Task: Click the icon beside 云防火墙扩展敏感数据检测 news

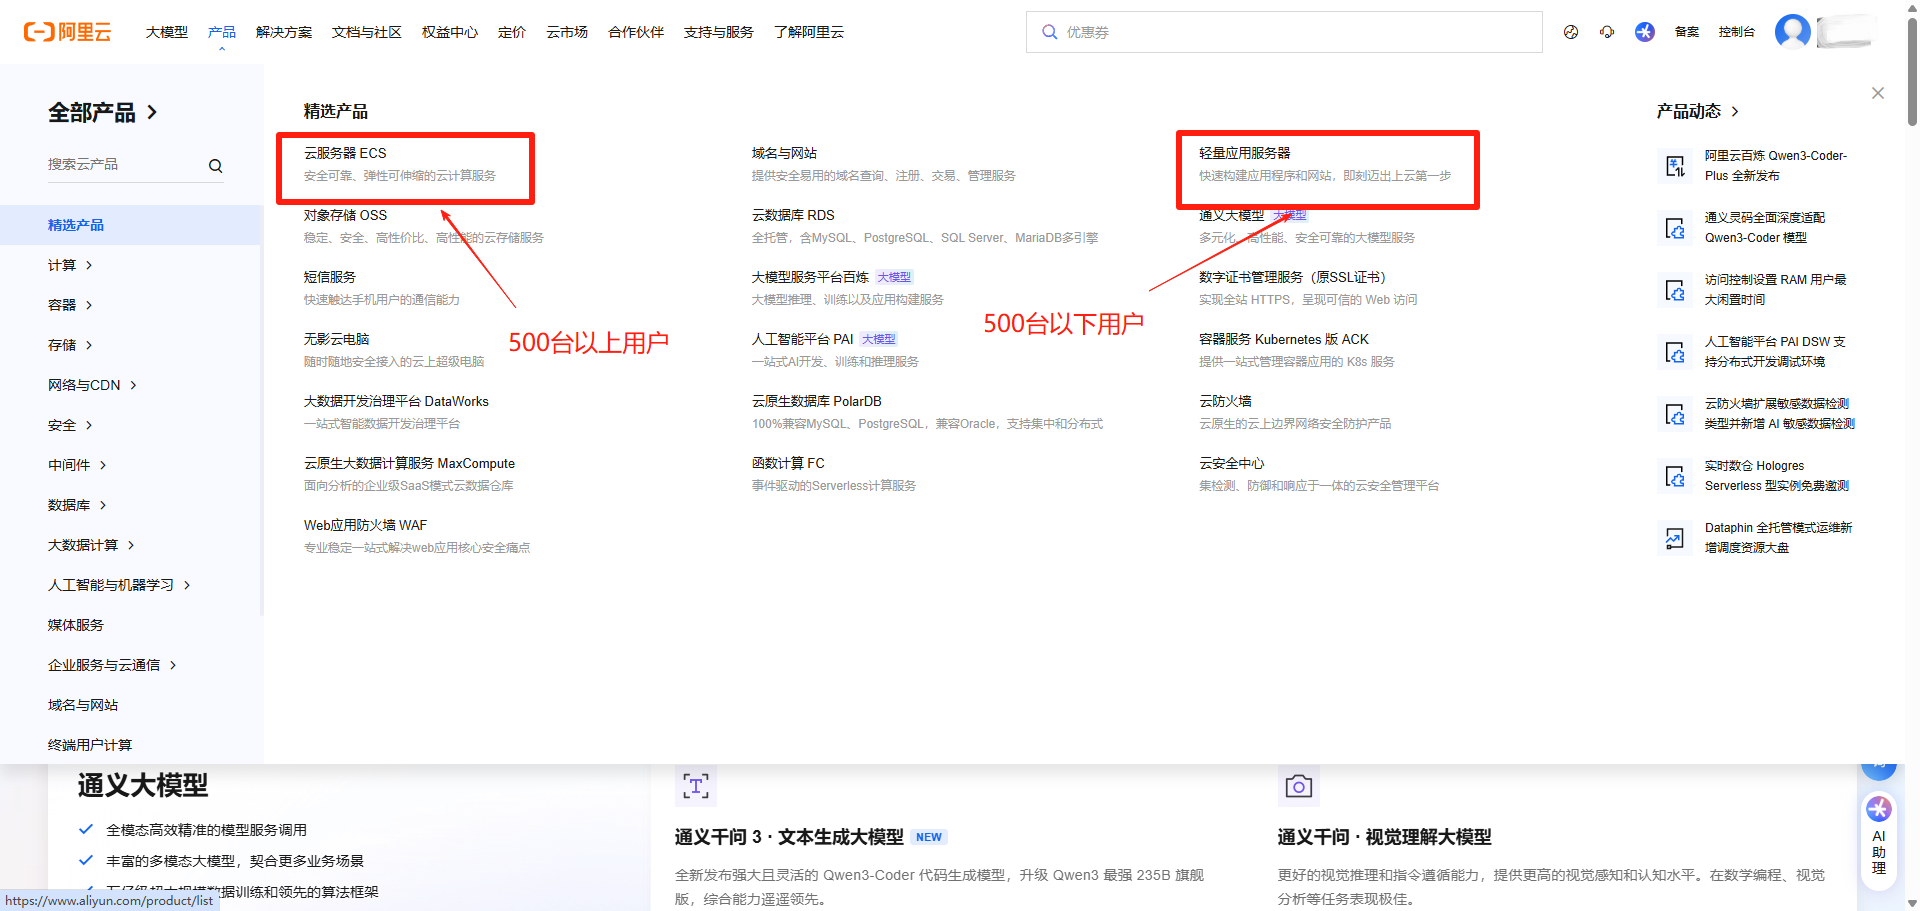Action: 1675,414
